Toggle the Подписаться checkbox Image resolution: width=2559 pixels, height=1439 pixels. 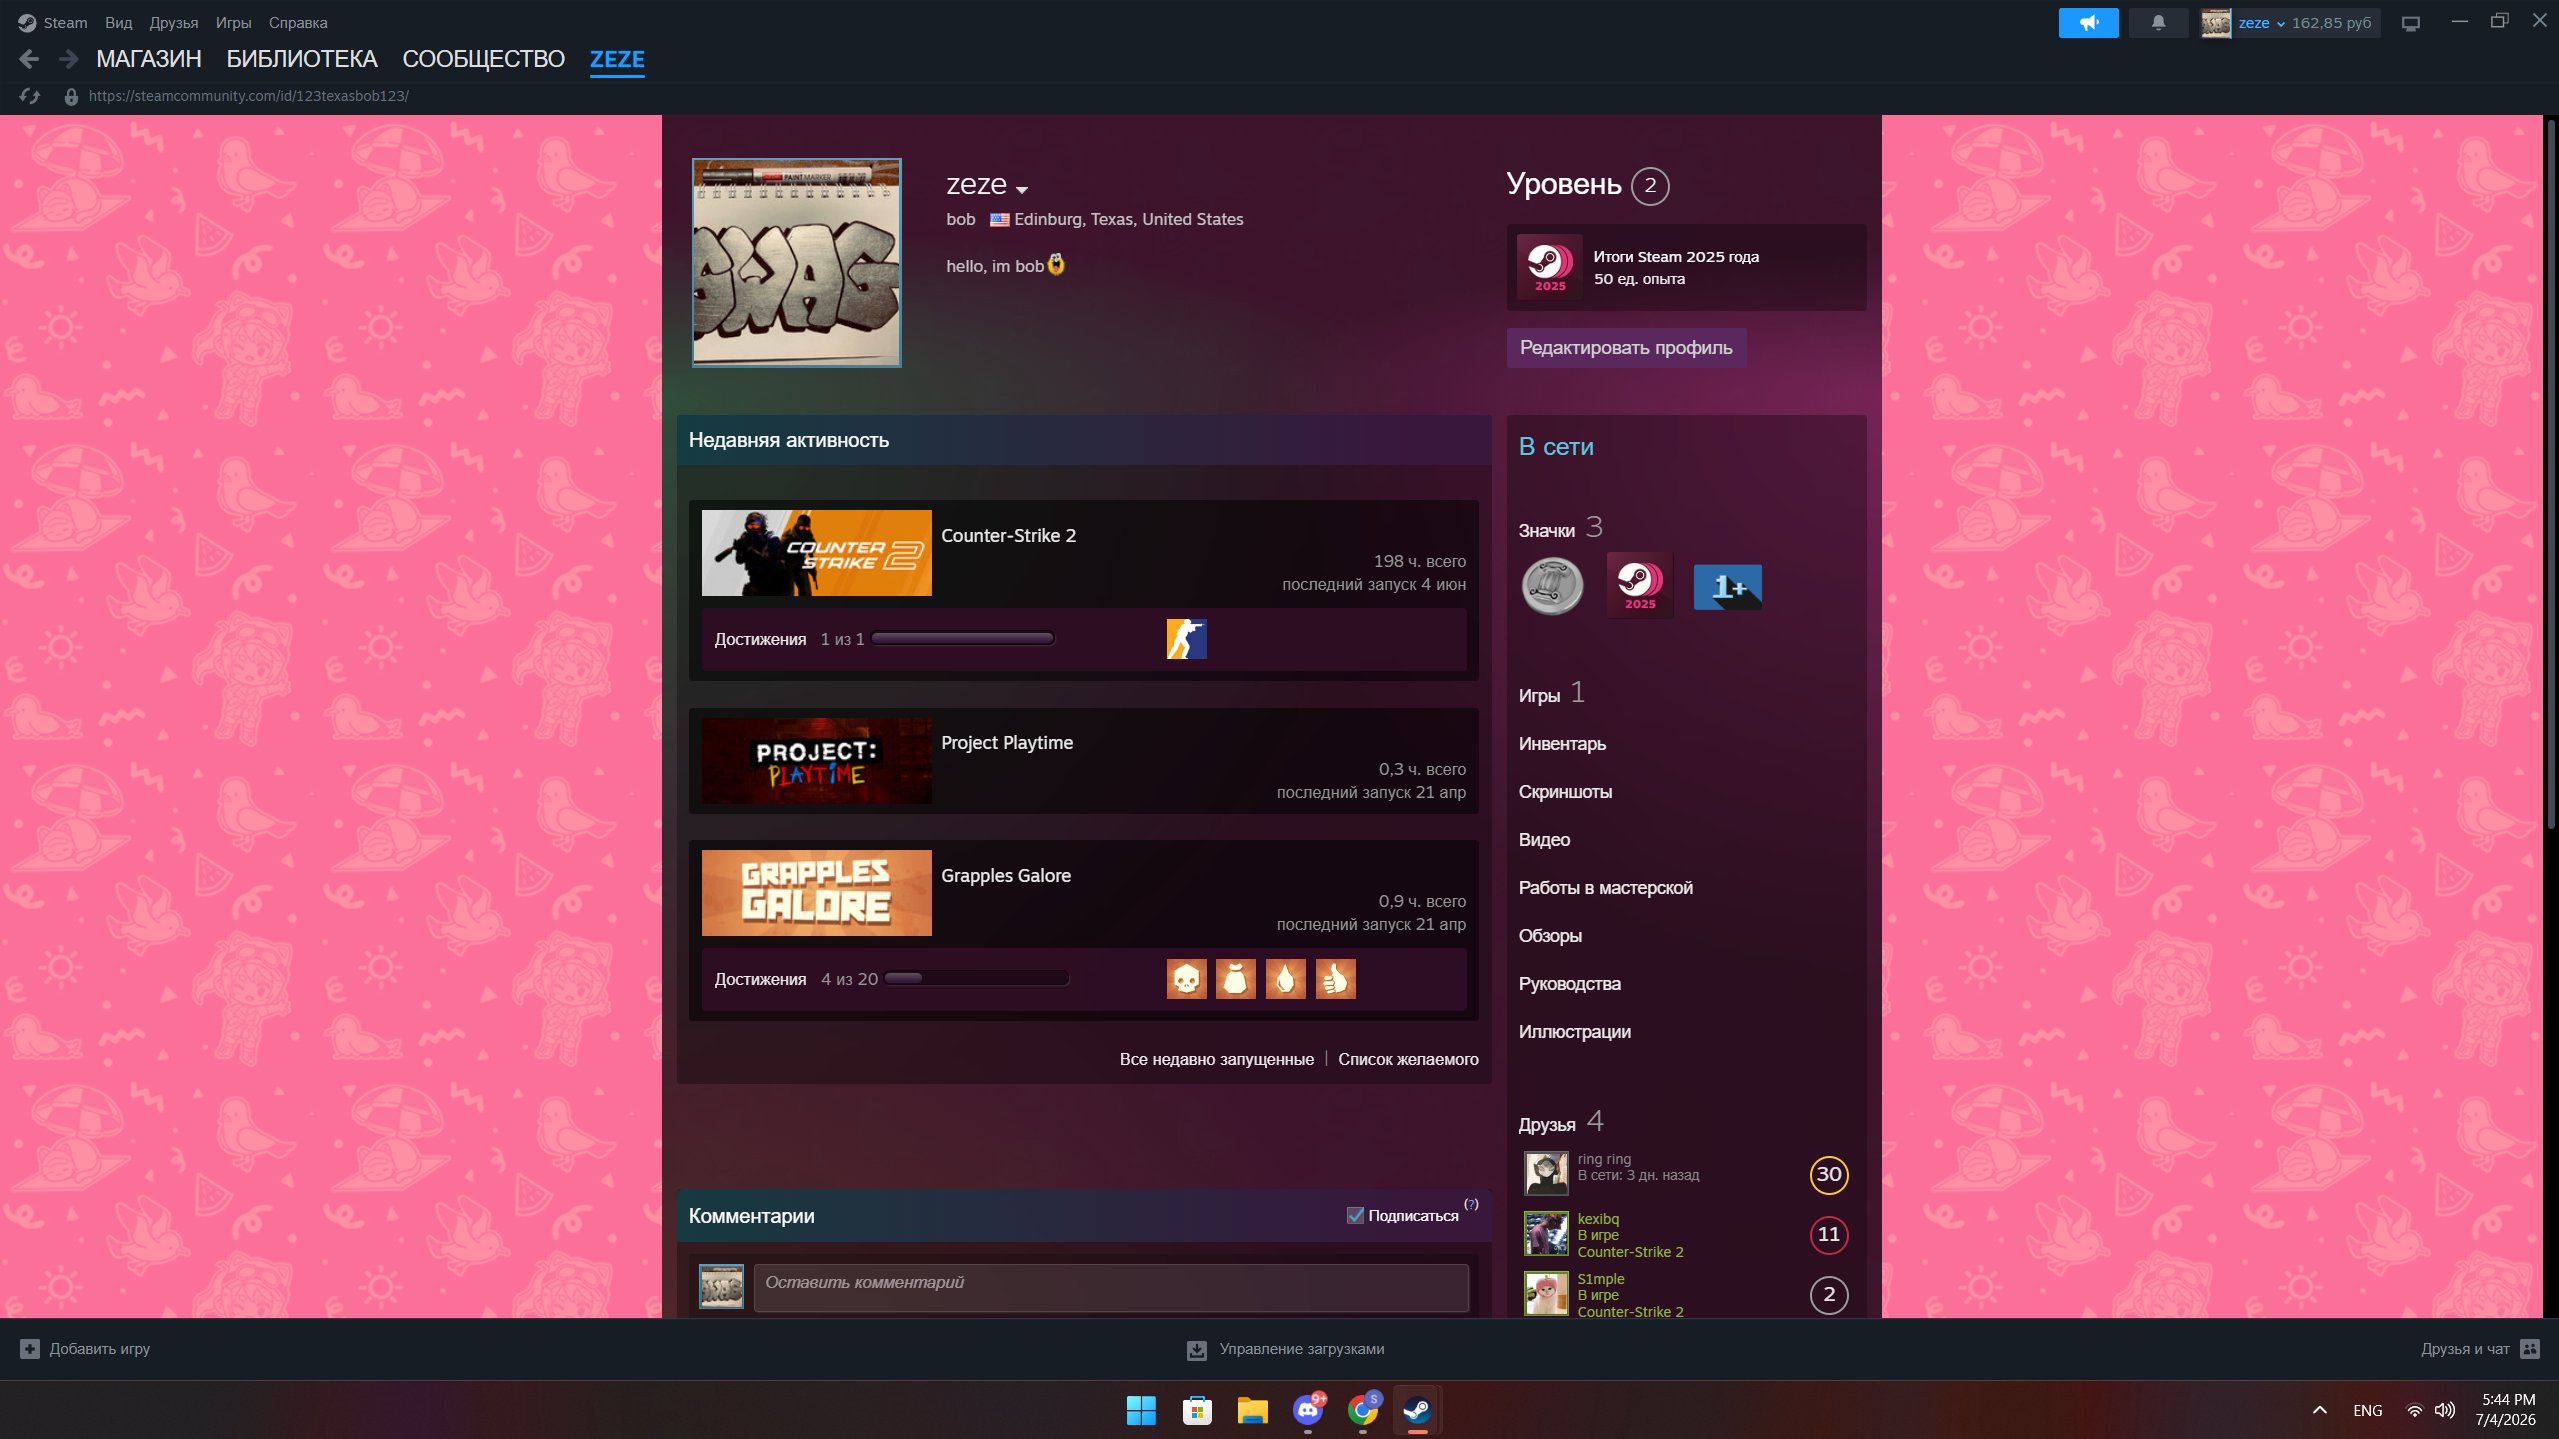[x=1355, y=1216]
